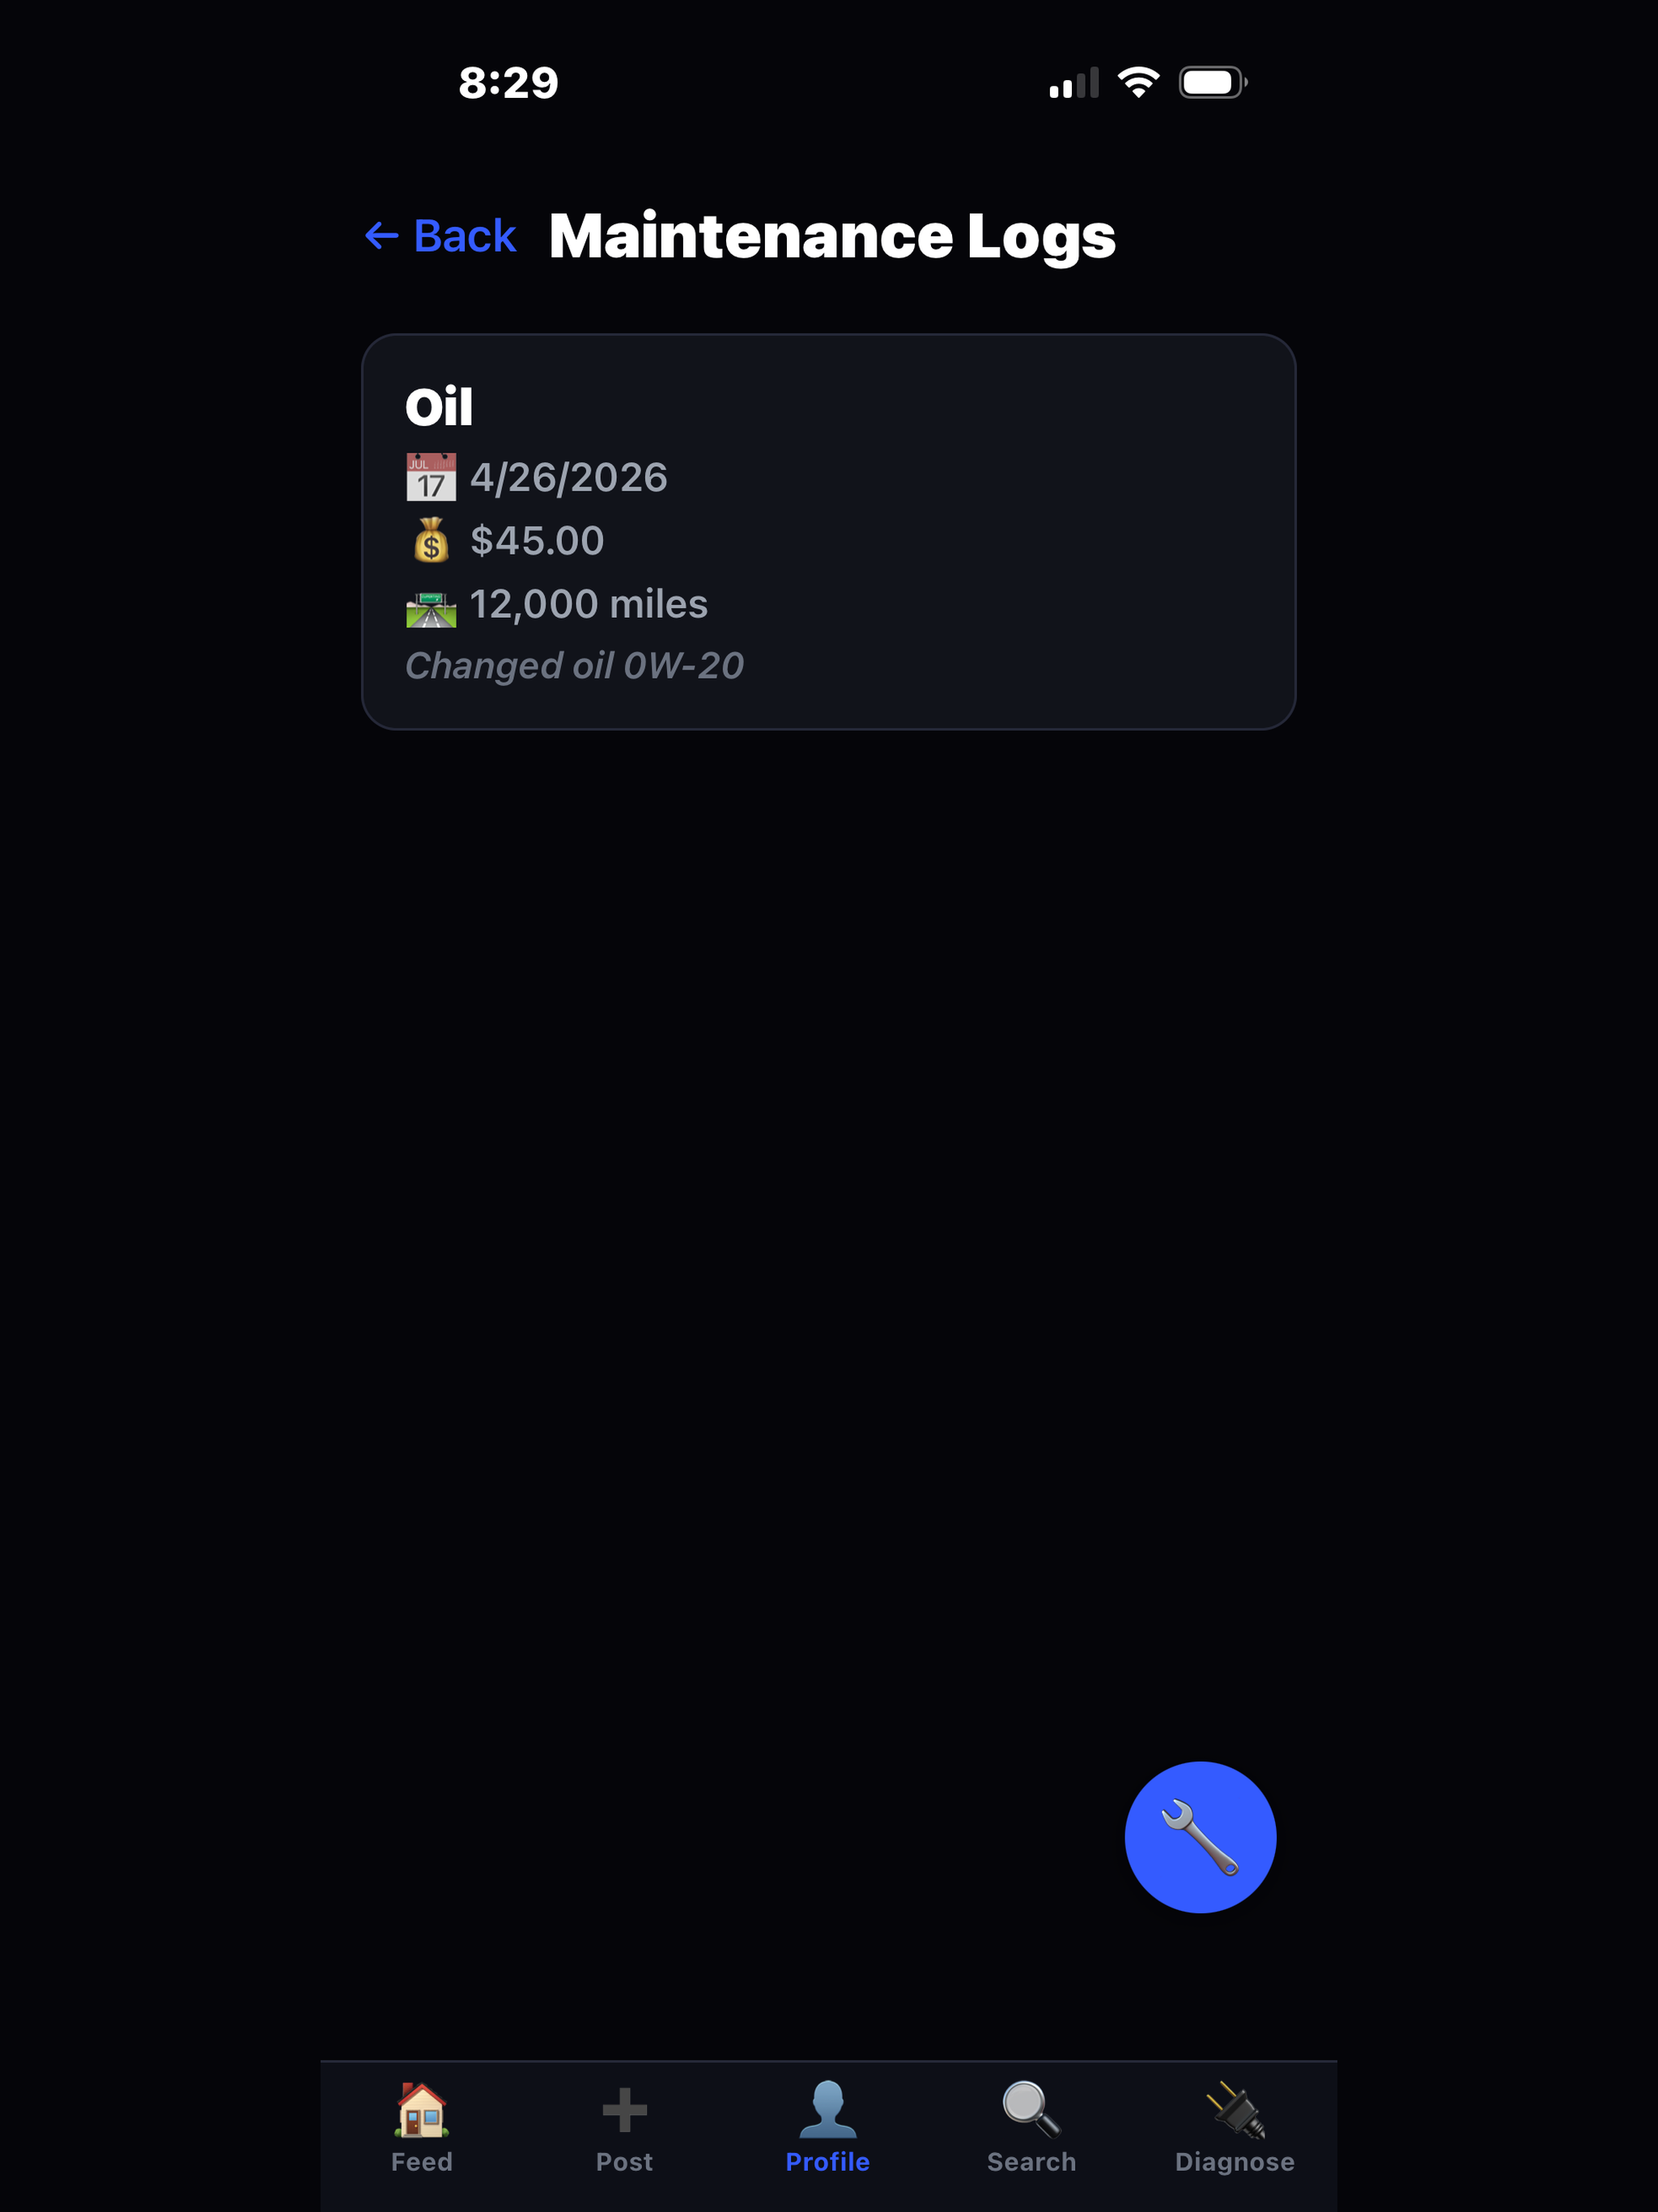Tap the blue wrench add-log button
This screenshot has width=1658, height=2212.
(x=1200, y=1837)
